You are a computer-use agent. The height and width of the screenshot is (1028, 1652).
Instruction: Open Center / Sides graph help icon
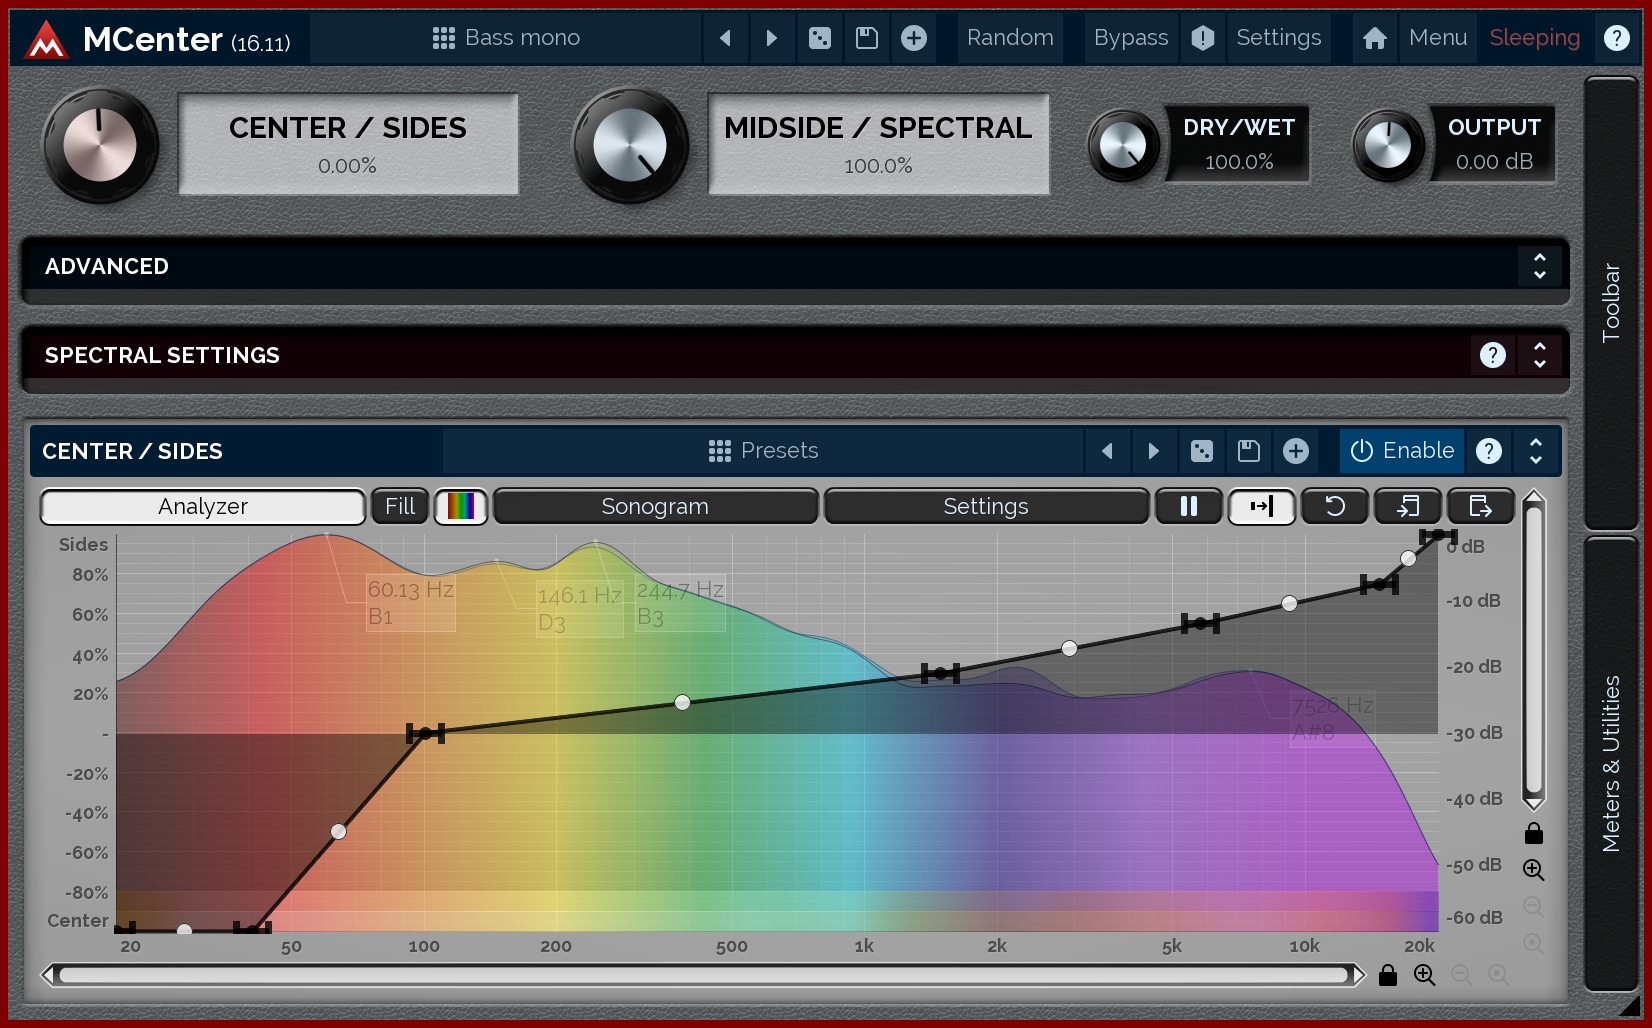tap(1489, 451)
